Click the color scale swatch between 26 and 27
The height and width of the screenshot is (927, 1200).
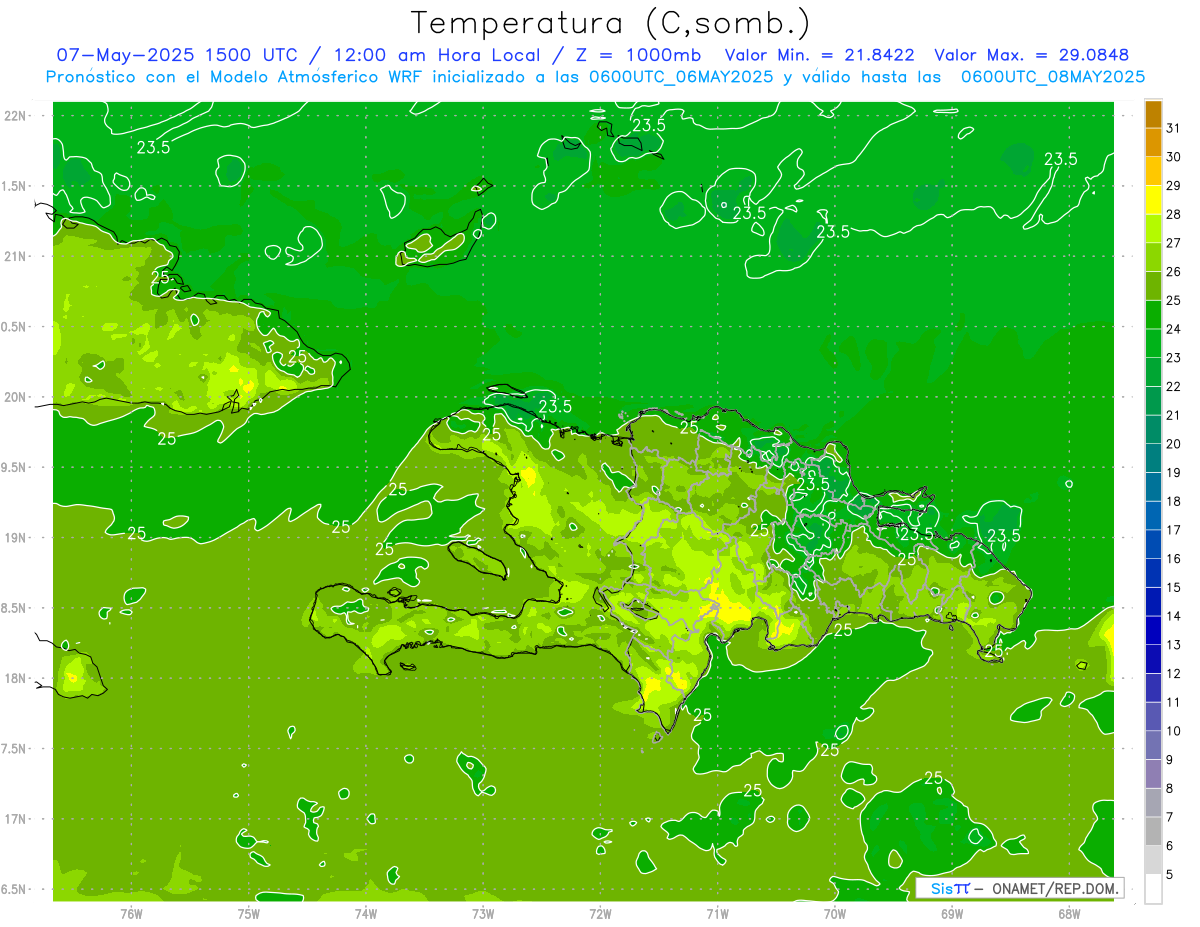[1153, 257]
